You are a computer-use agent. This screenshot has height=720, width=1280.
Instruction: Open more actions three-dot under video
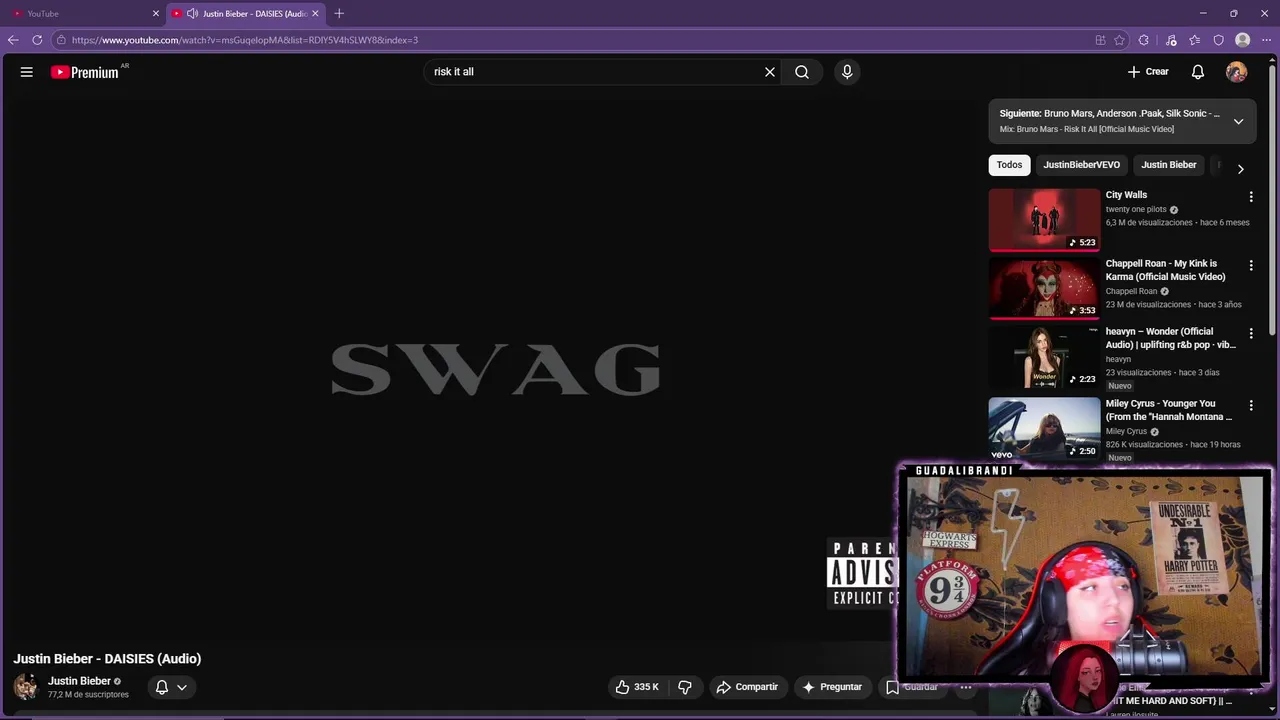coord(966,687)
